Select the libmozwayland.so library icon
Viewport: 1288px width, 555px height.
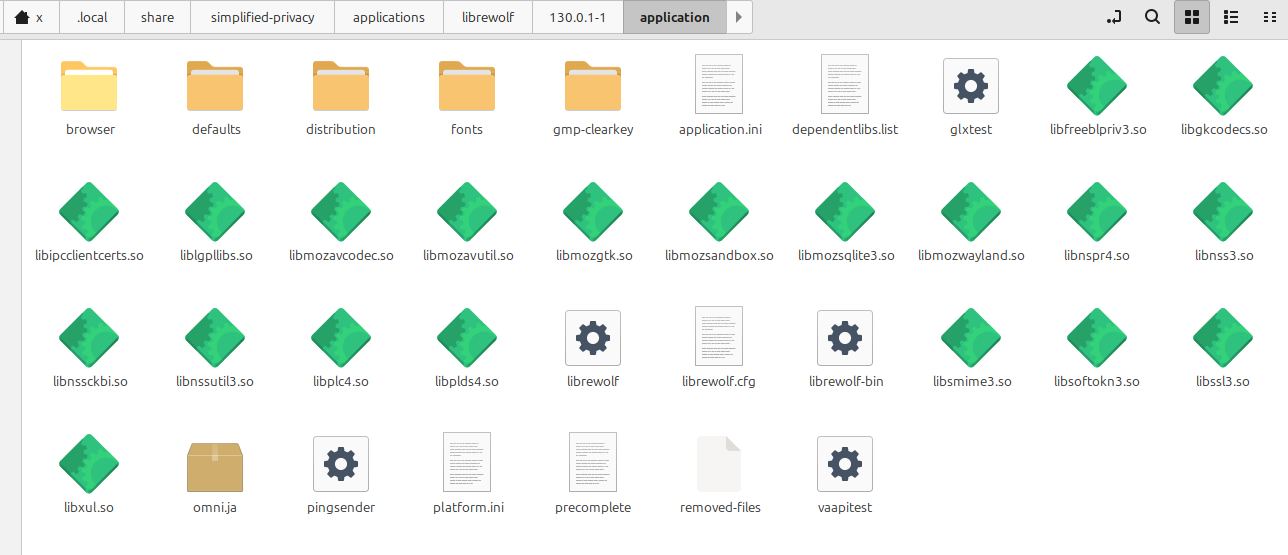[971, 211]
